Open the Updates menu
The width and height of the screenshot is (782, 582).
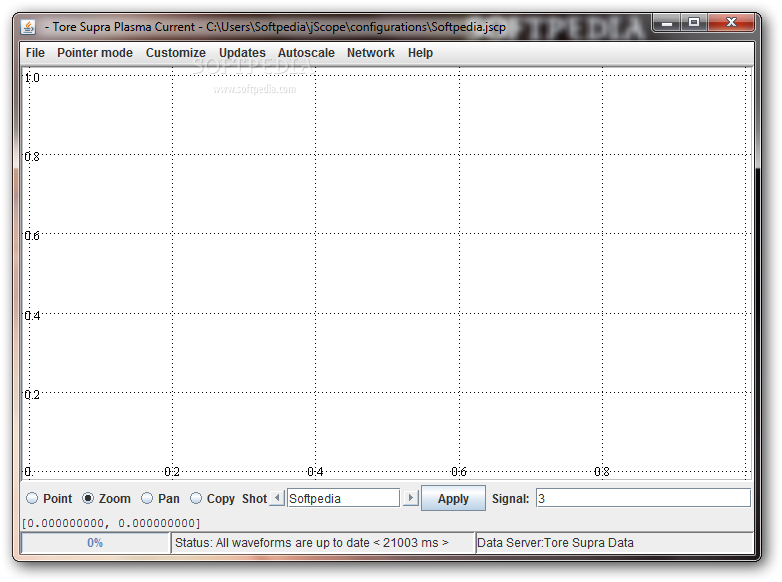click(x=242, y=53)
